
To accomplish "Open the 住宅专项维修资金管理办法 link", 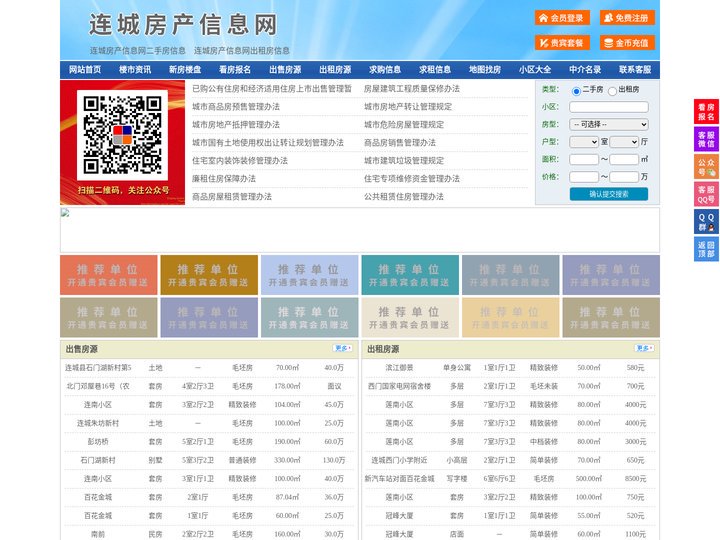I will click(412, 179).
